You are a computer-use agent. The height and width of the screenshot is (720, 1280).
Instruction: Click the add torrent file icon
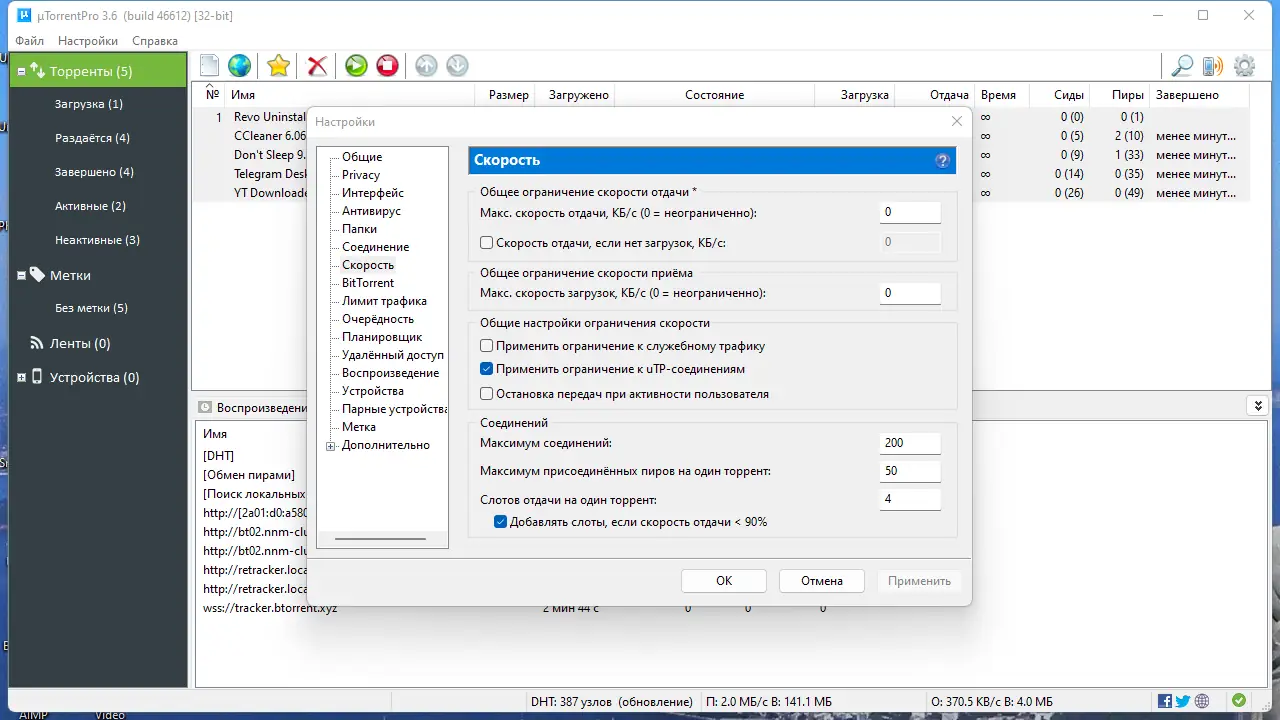pyautogui.click(x=209, y=66)
